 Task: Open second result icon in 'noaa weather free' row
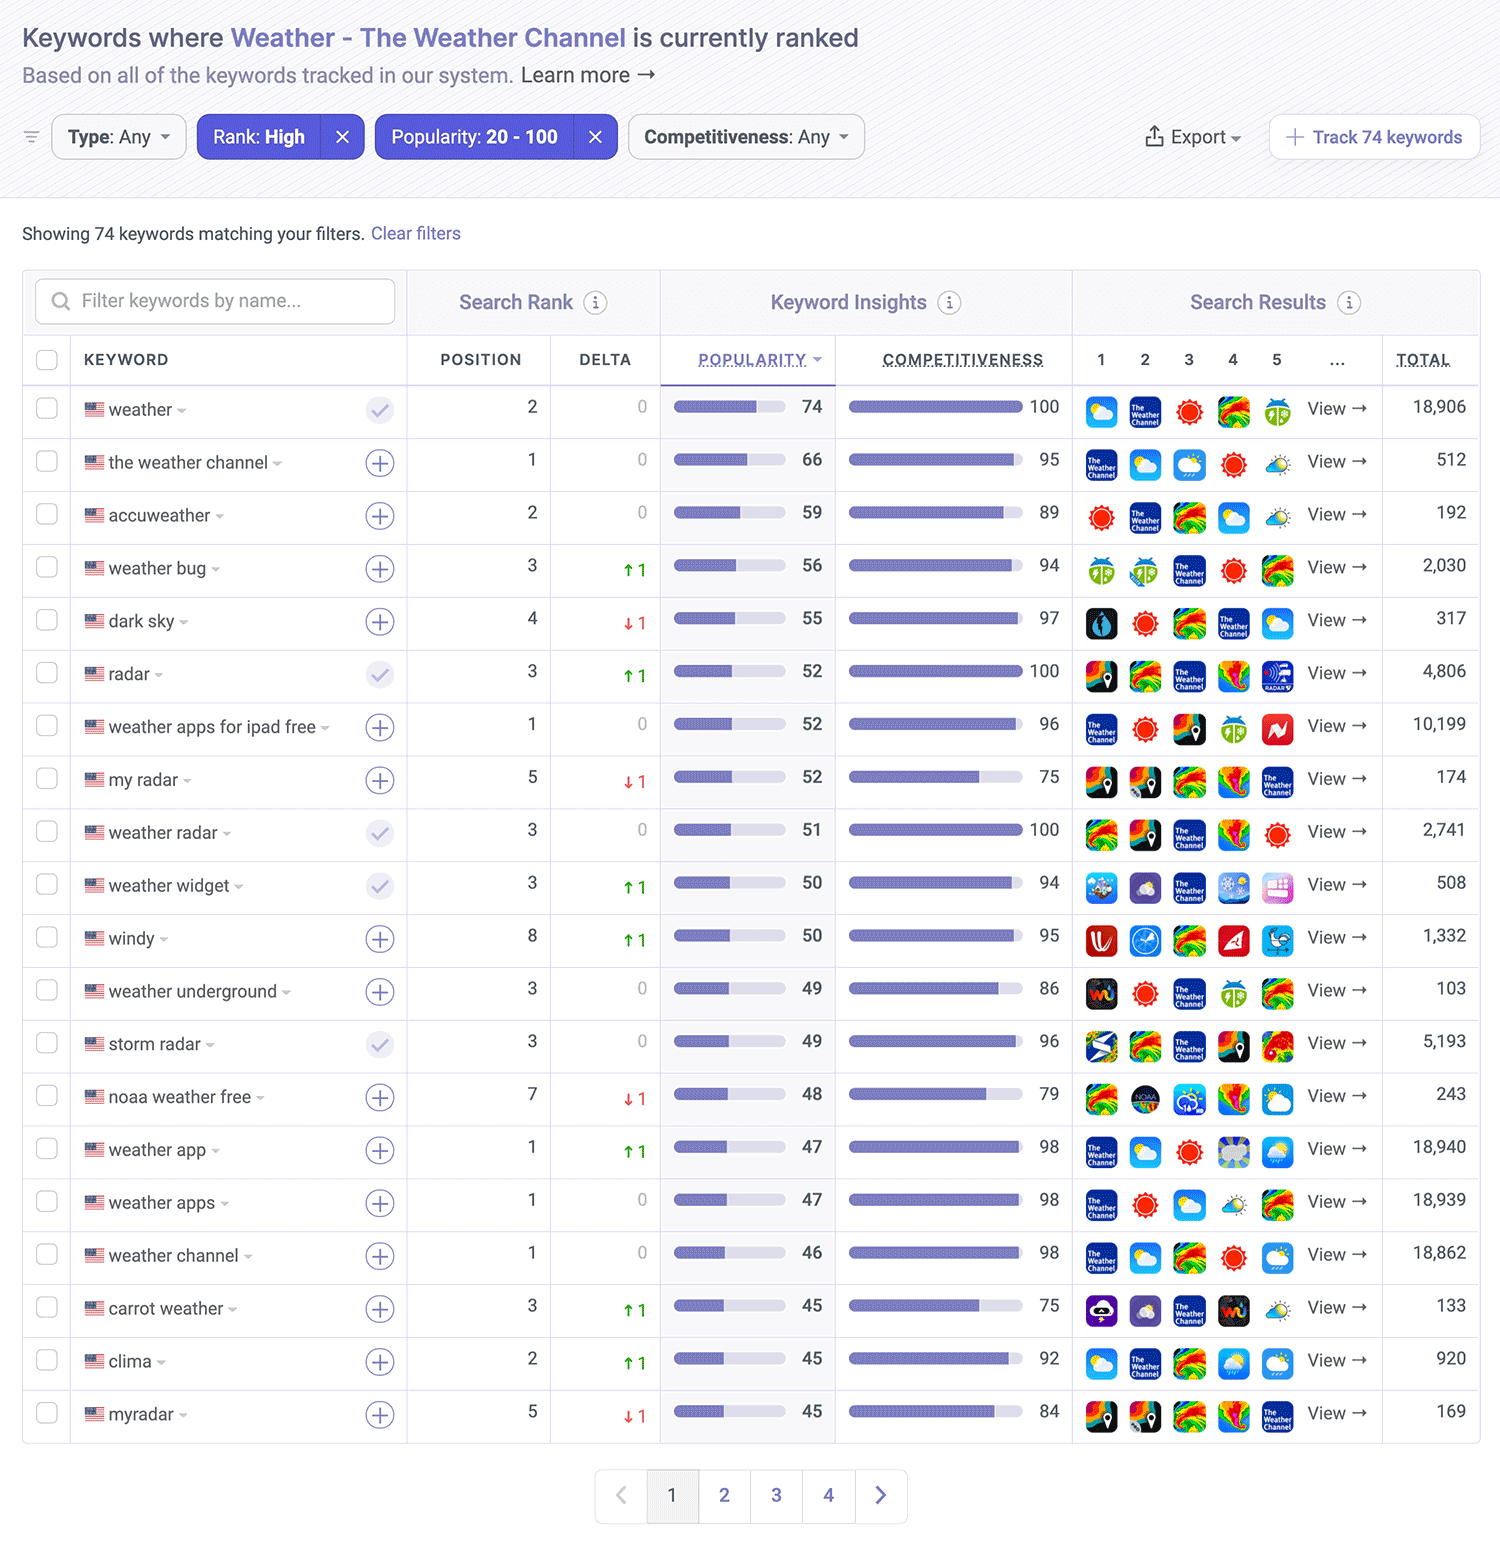1145,1099
